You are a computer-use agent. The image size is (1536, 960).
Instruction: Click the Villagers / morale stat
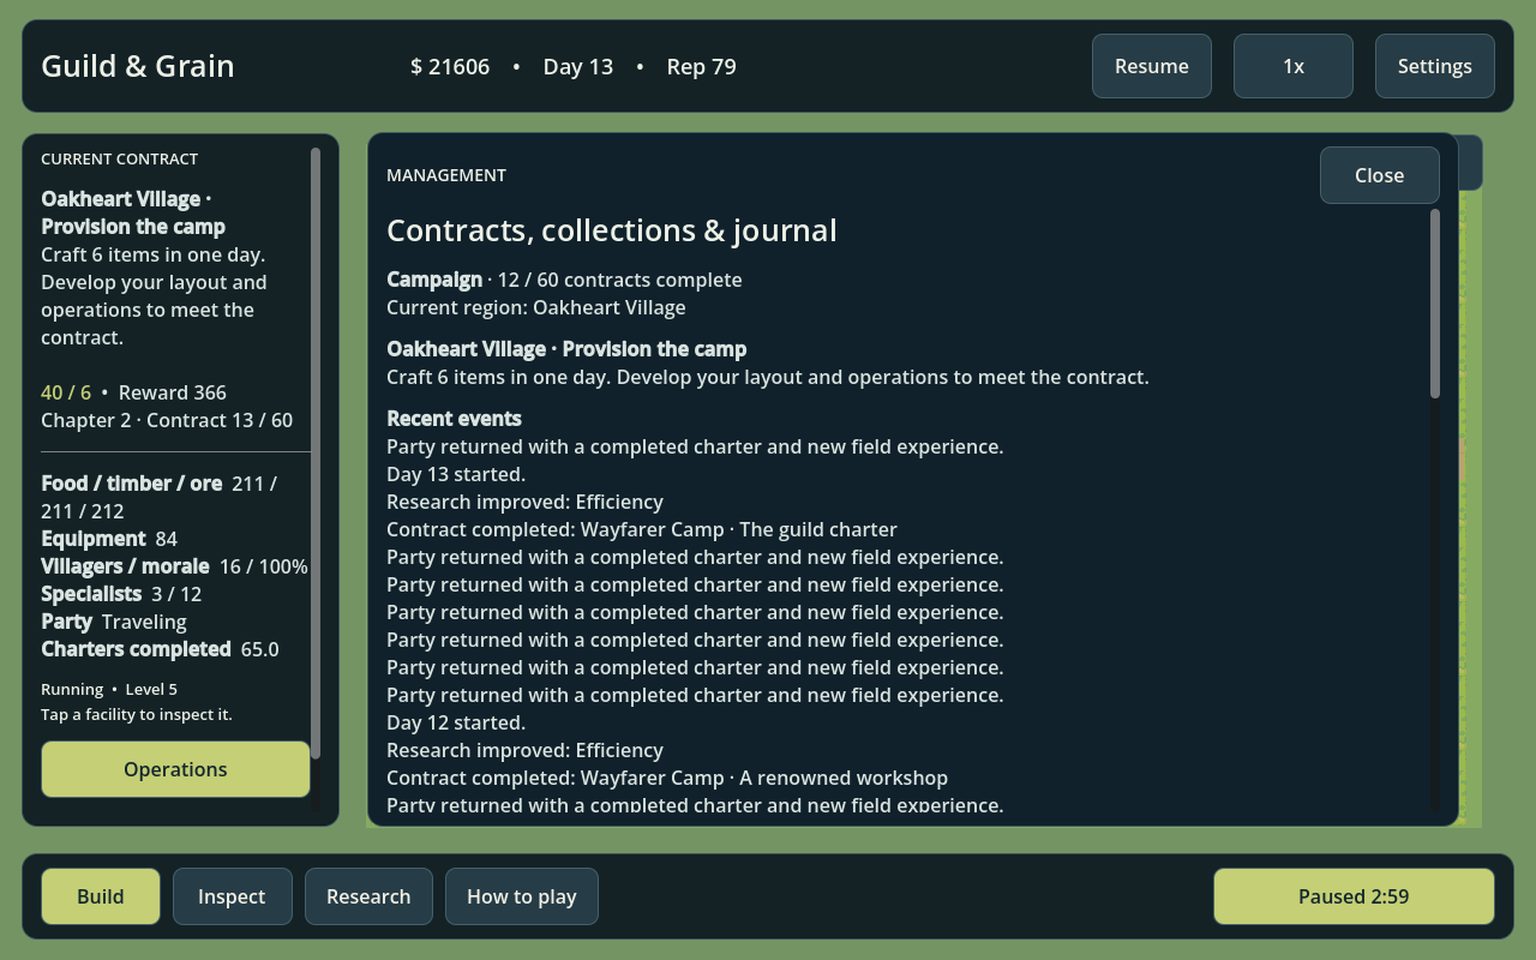(x=174, y=566)
